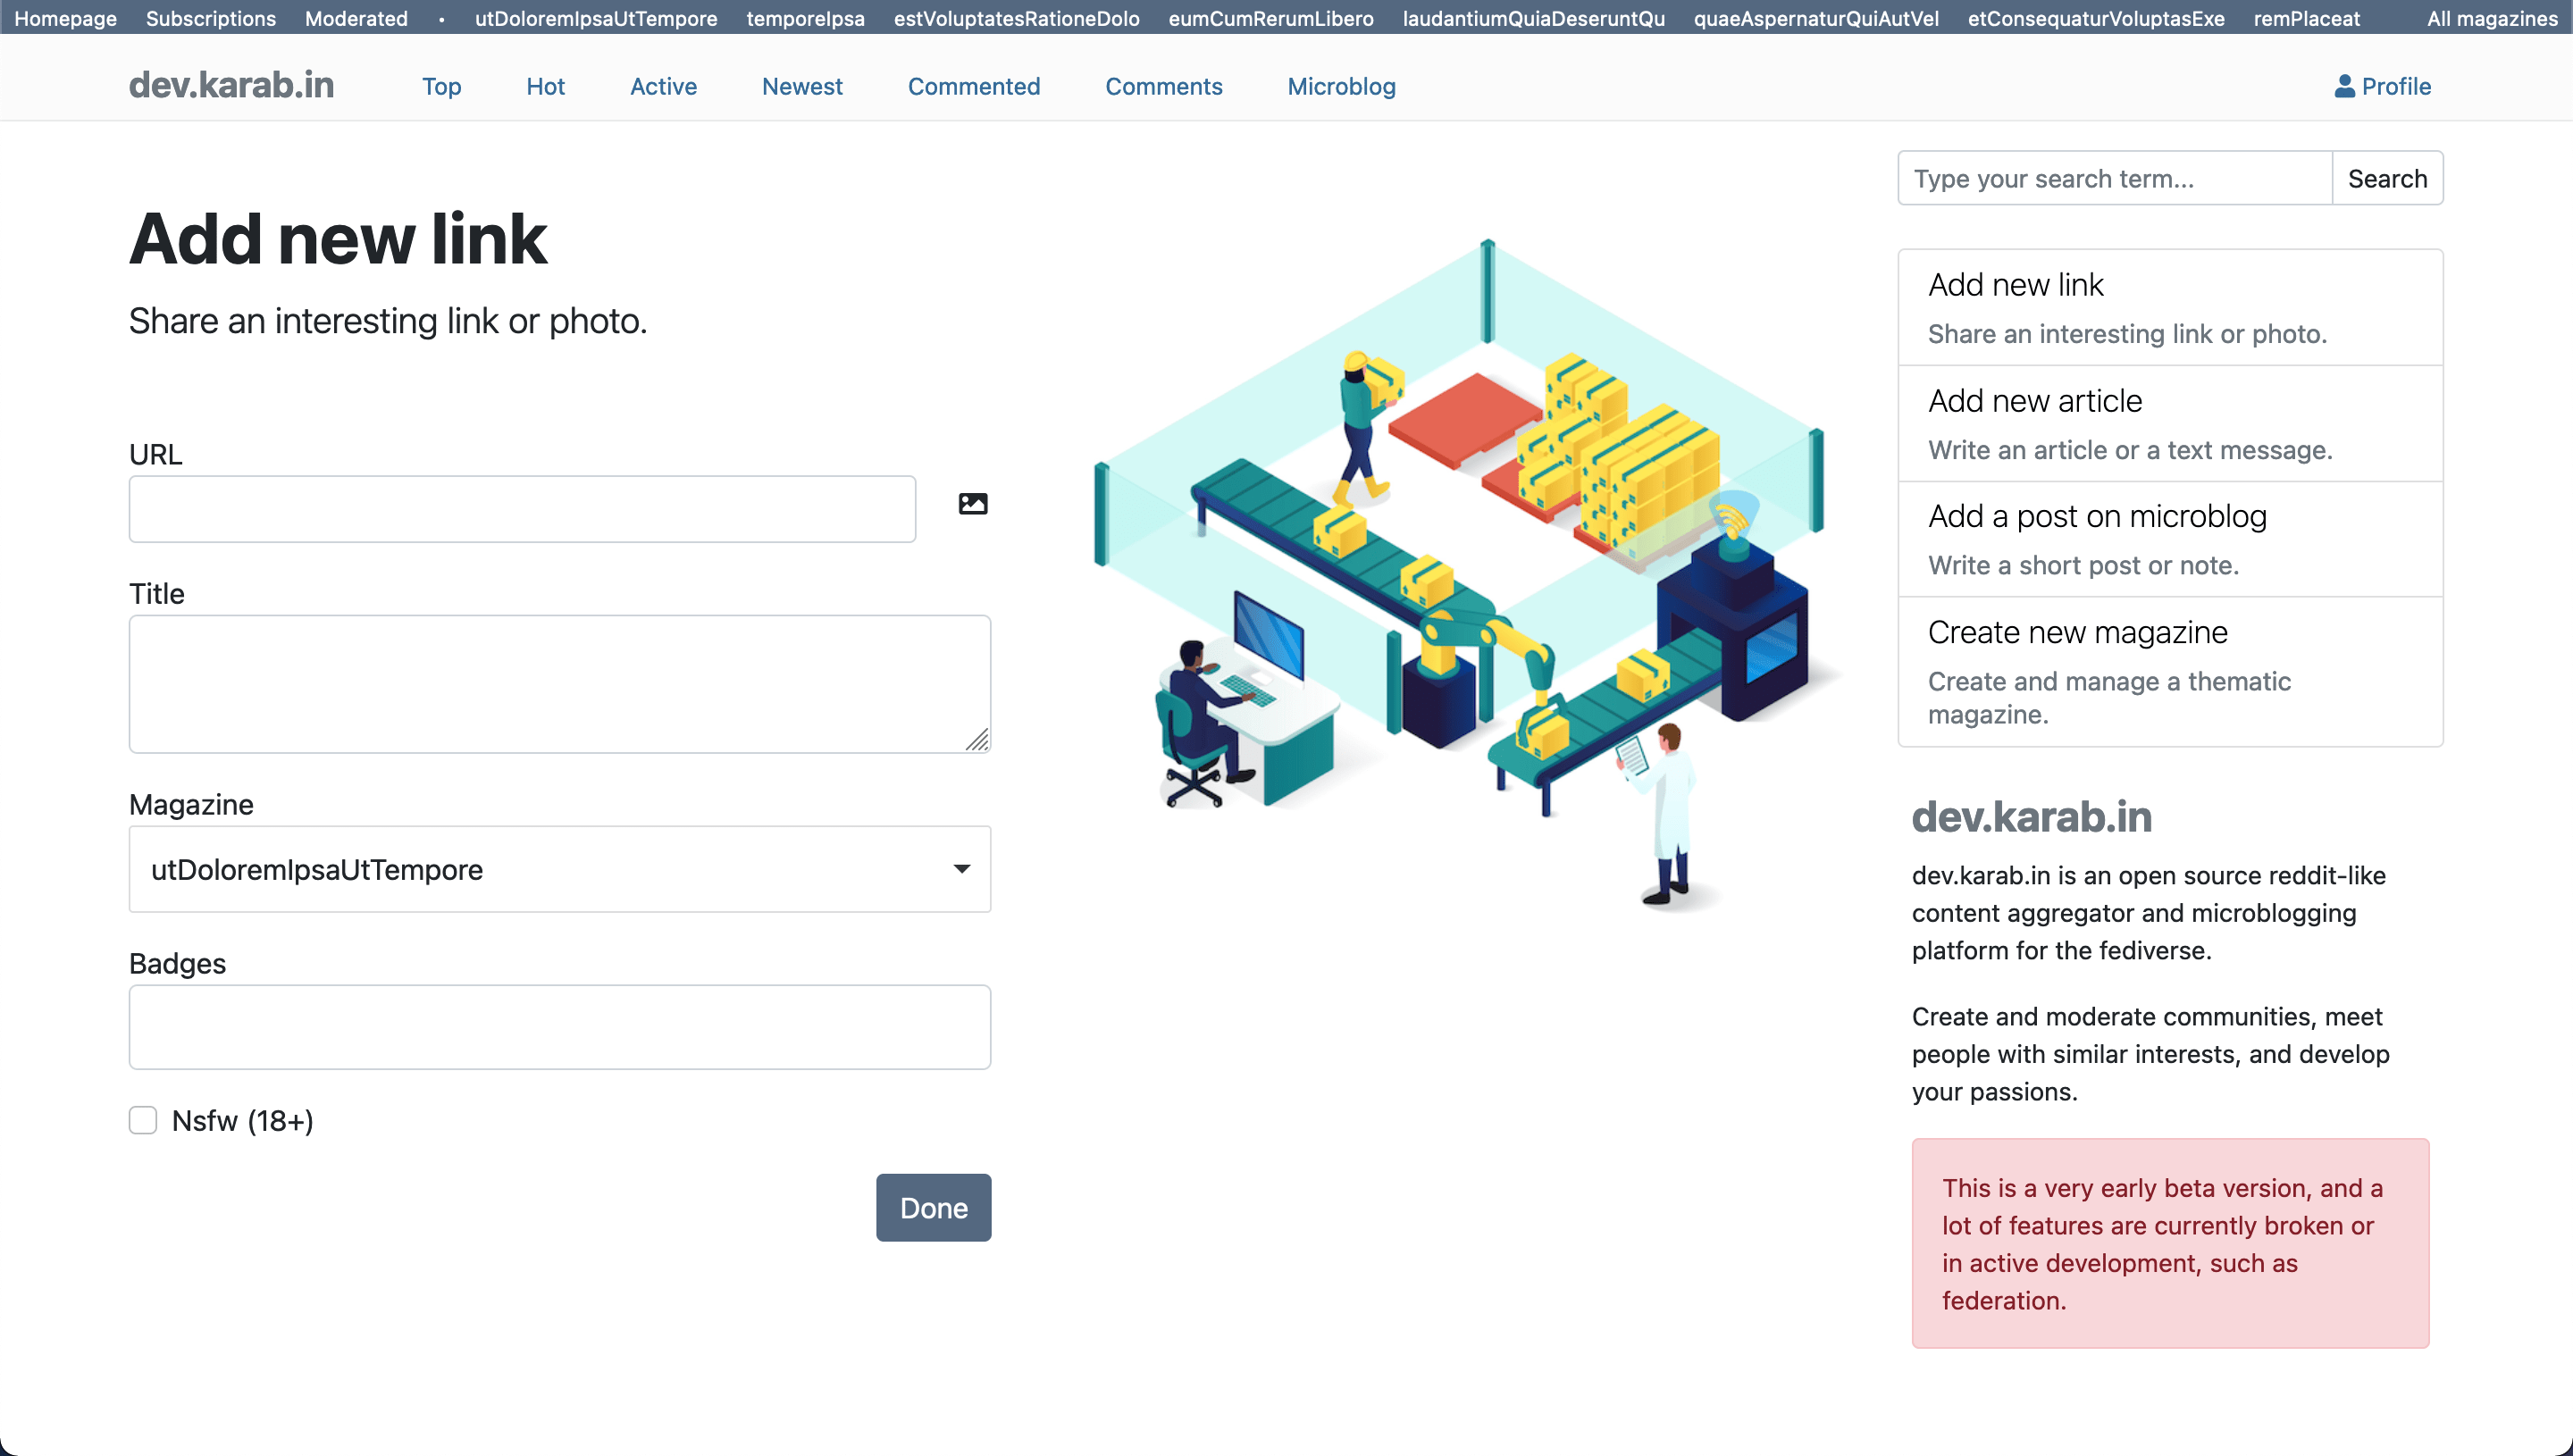This screenshot has width=2573, height=1456.
Task: Go to Subscriptions in top bar
Action: point(210,18)
